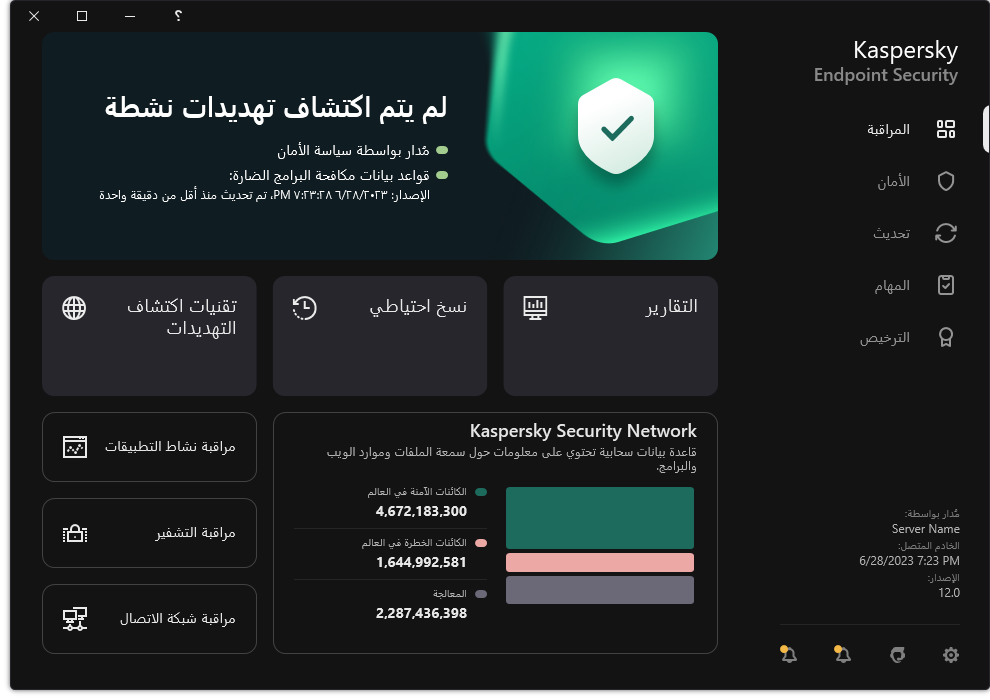The height and width of the screenshot is (700, 990).
Task: Click the مراقبة شبكة الاتصال network icon
Action: point(76,618)
